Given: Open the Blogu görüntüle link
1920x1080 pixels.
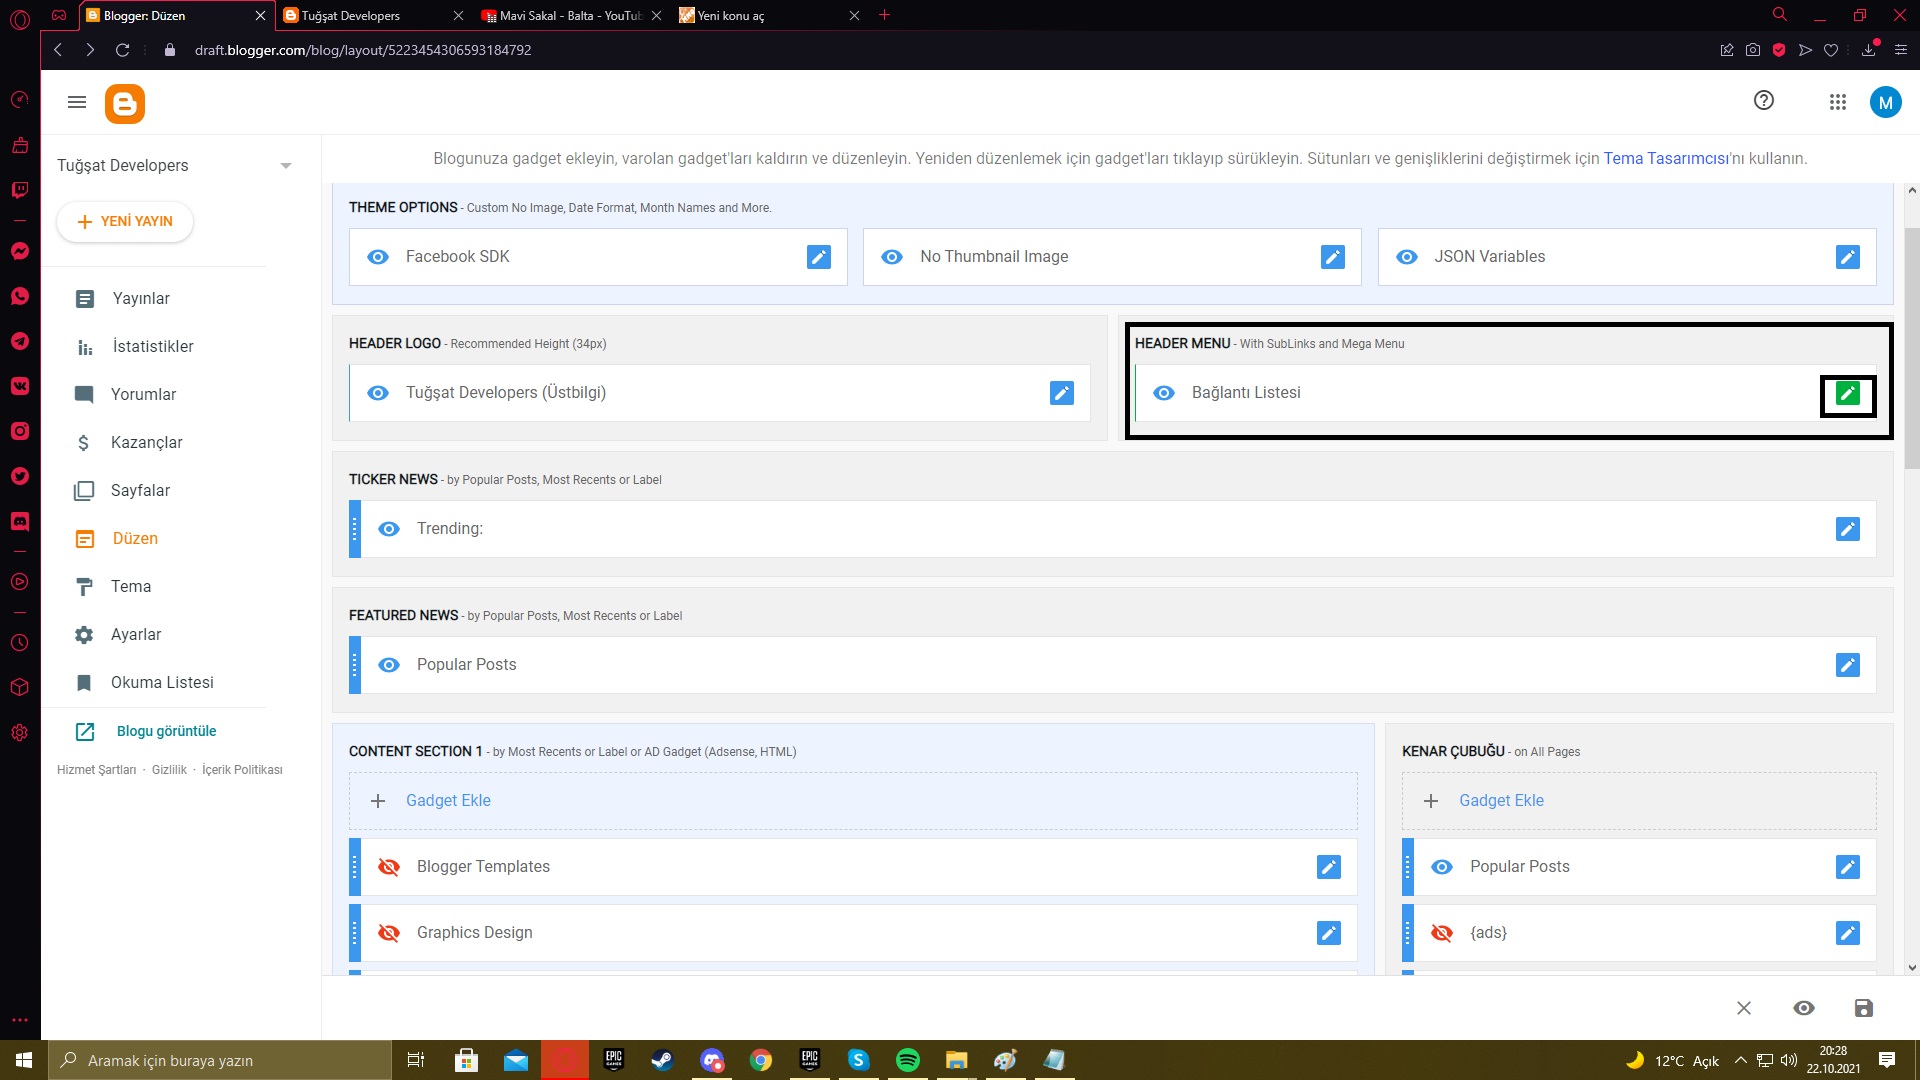Looking at the screenshot, I should pos(166,731).
